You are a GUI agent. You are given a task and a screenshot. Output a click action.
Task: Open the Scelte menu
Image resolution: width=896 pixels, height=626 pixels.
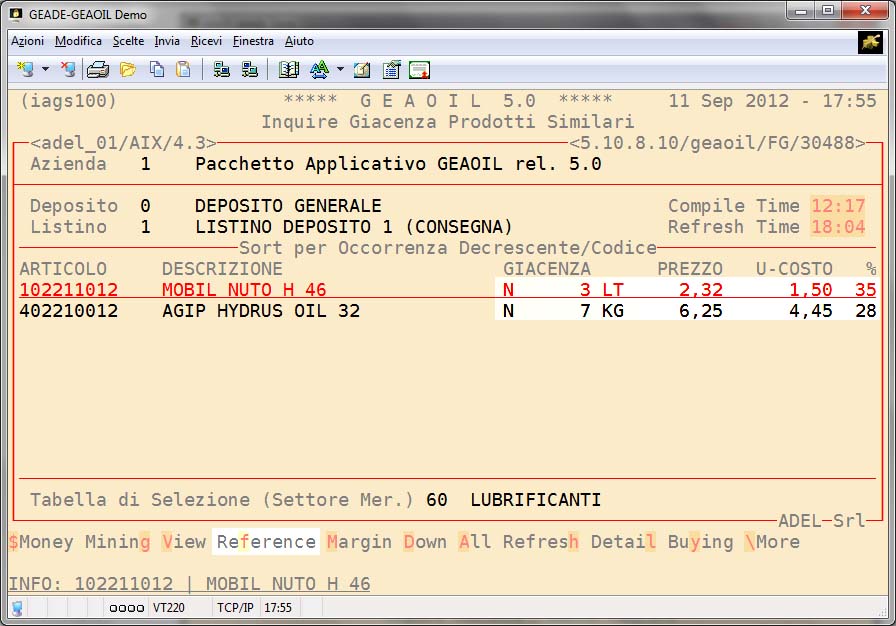pyautogui.click(x=128, y=41)
